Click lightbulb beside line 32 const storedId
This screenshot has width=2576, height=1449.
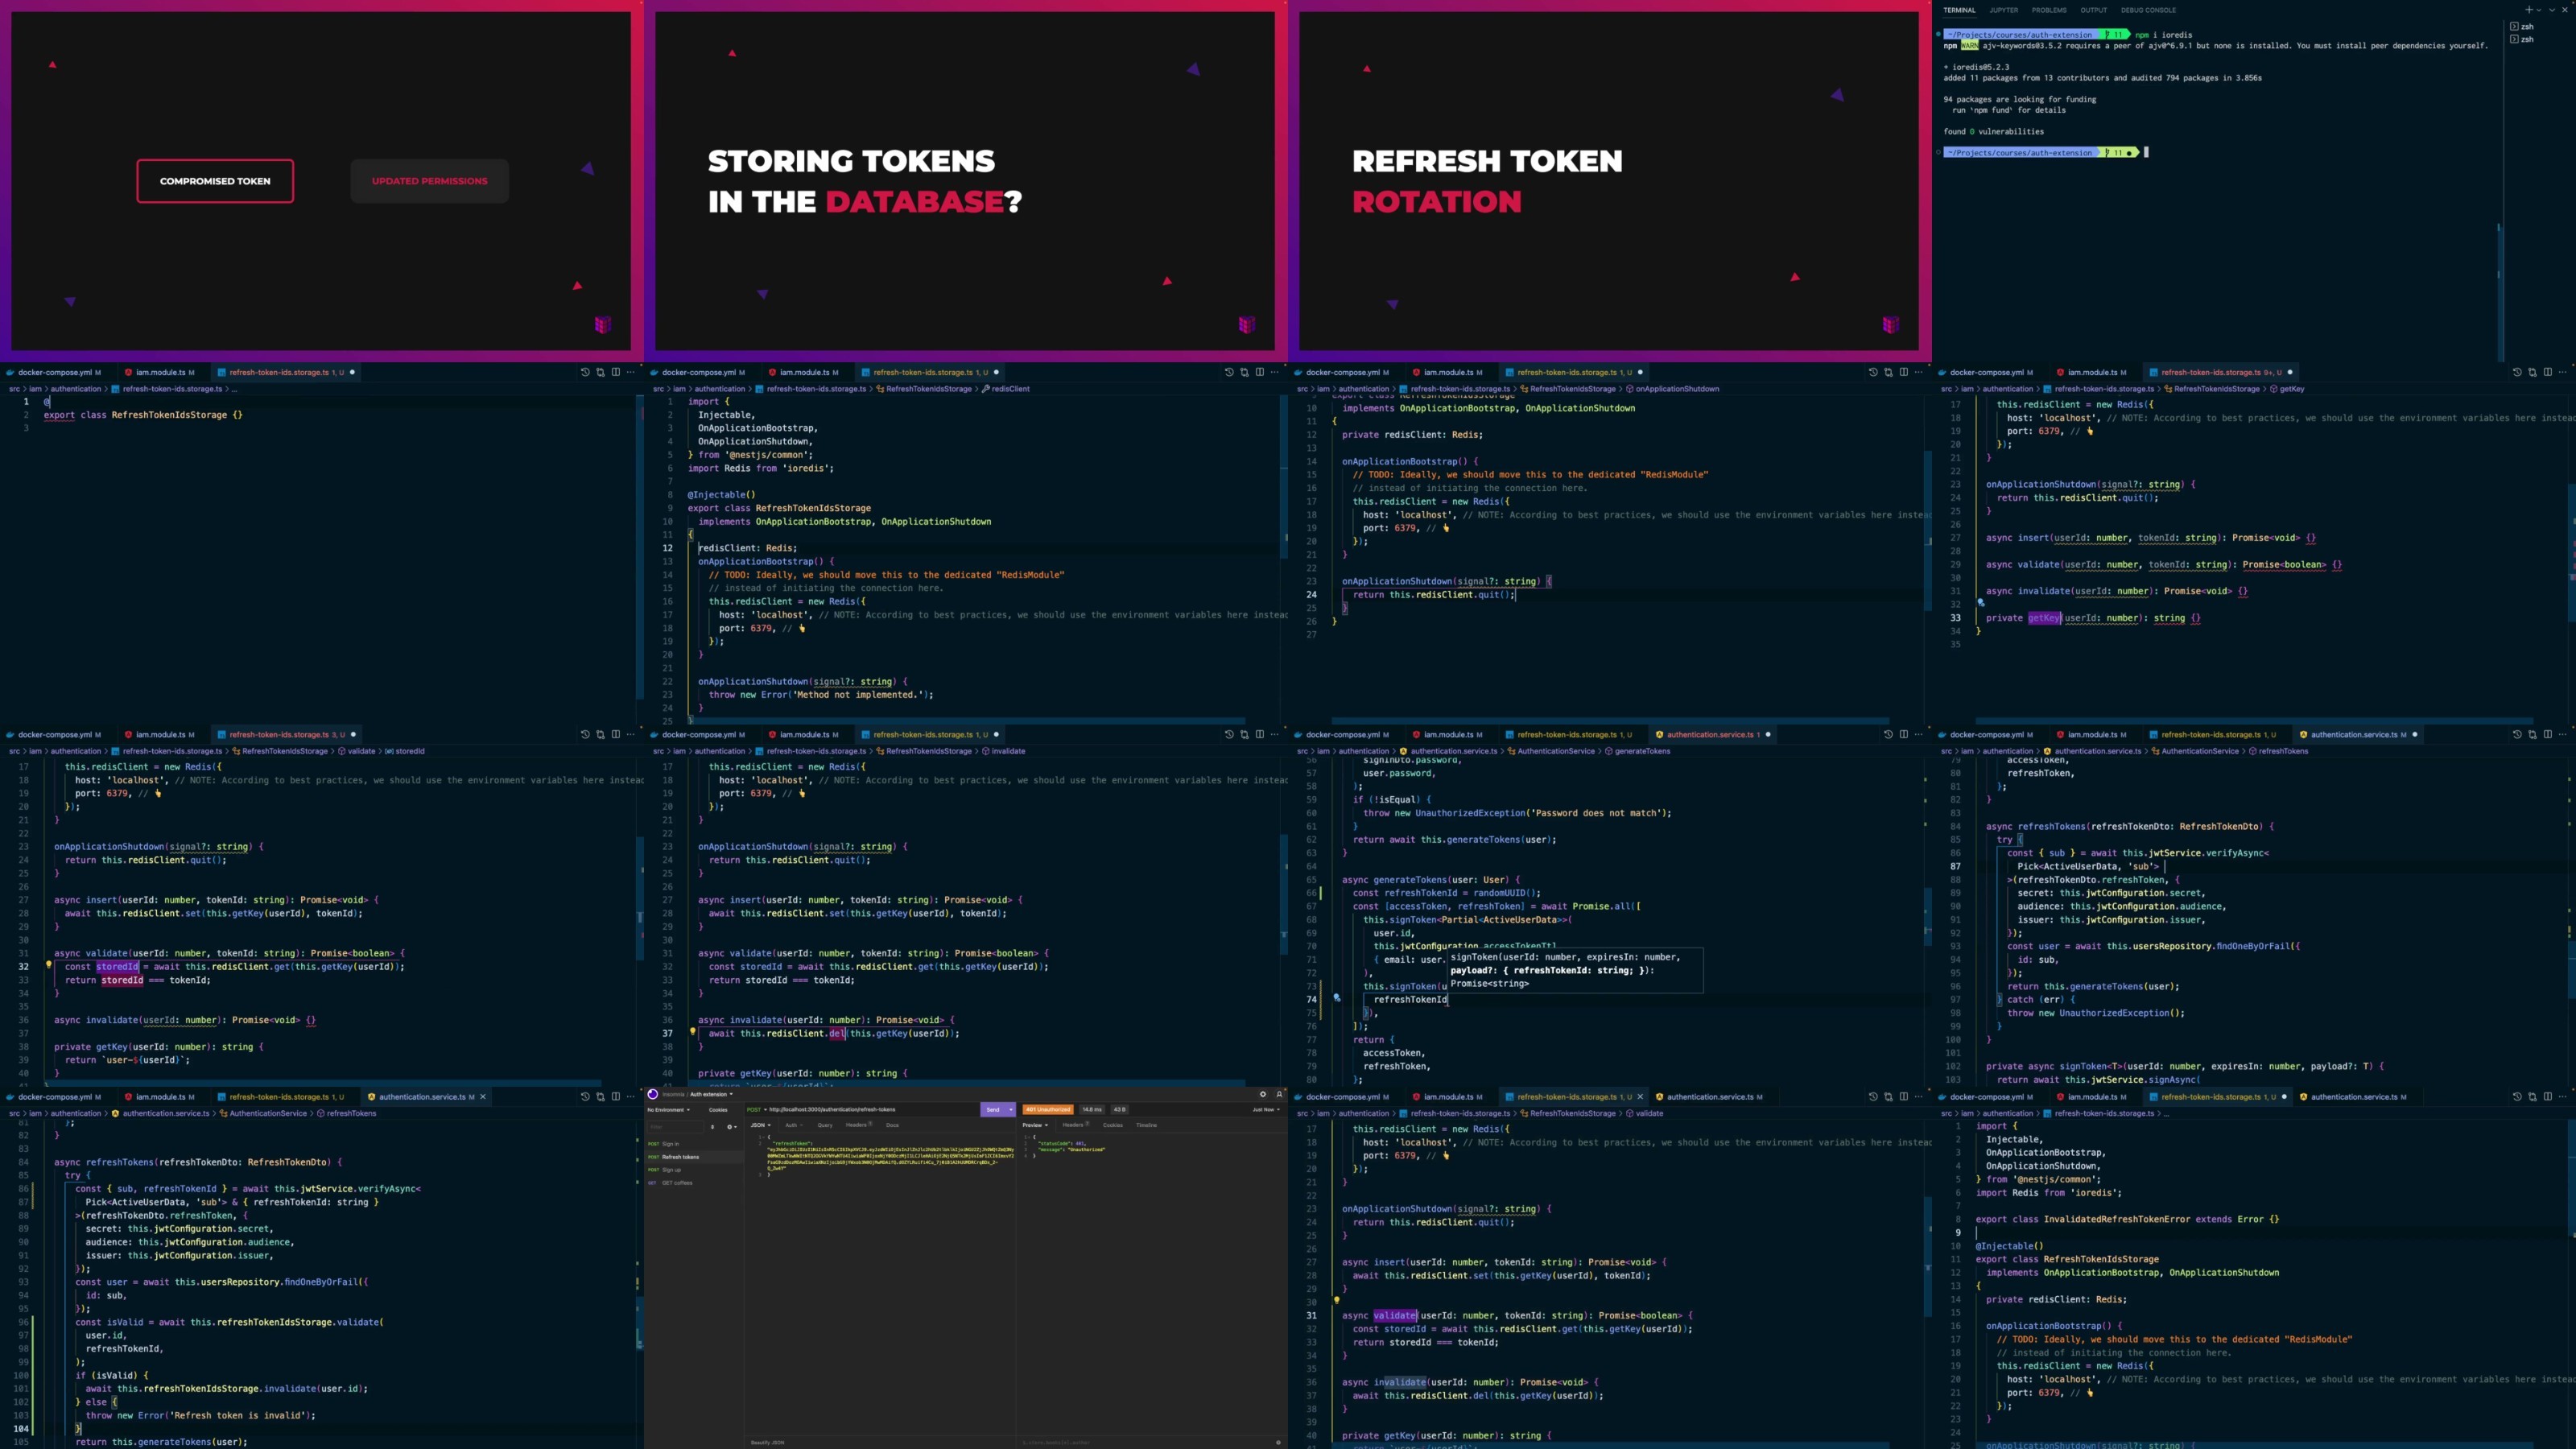pyautogui.click(x=48, y=965)
